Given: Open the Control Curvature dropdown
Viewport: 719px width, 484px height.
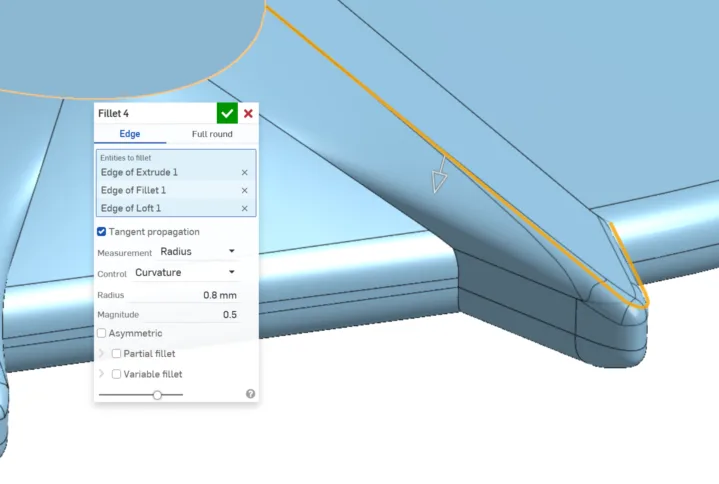Looking at the screenshot, I should pos(185,272).
